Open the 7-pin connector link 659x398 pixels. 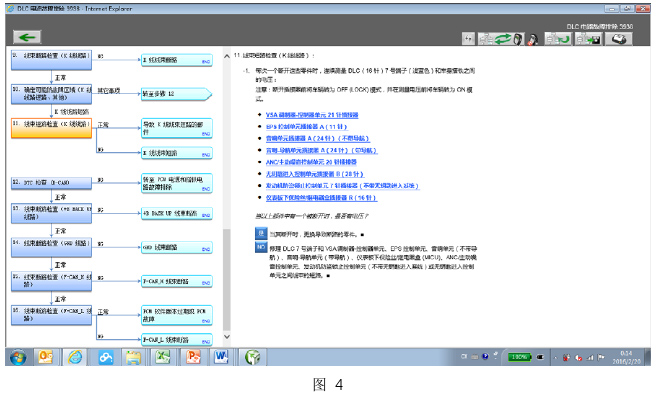(x=342, y=185)
